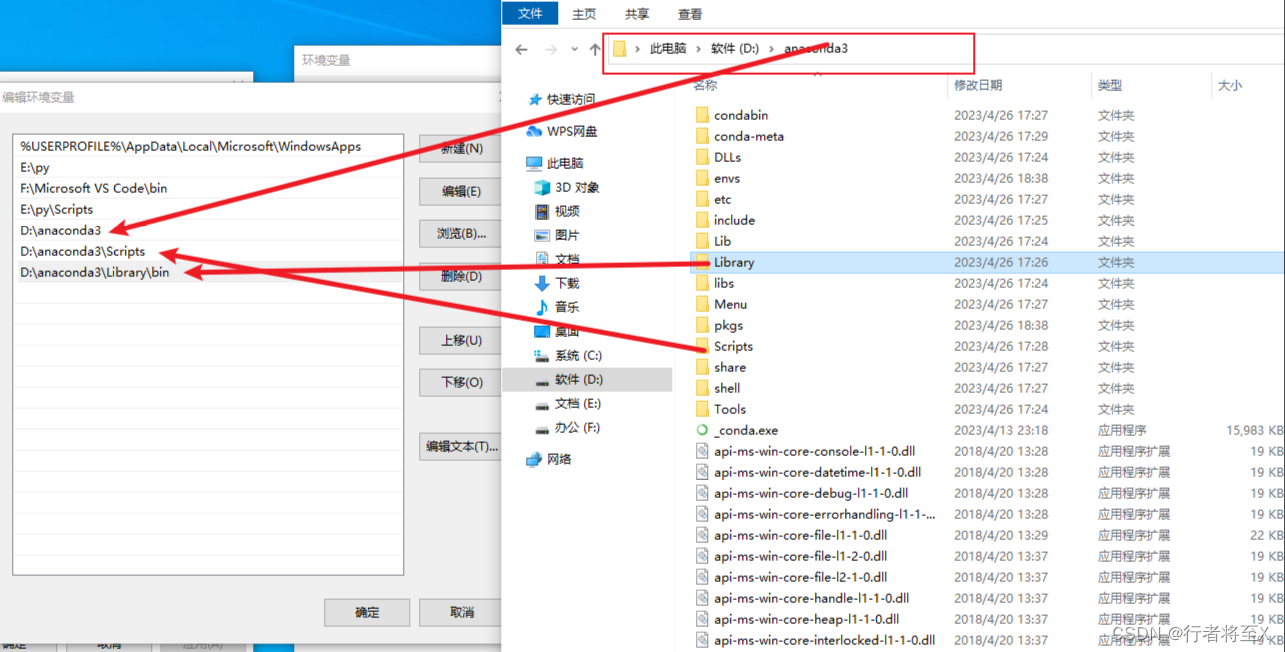Select 桌面 icon in sidebar
The width and height of the screenshot is (1285, 652).
coord(542,331)
